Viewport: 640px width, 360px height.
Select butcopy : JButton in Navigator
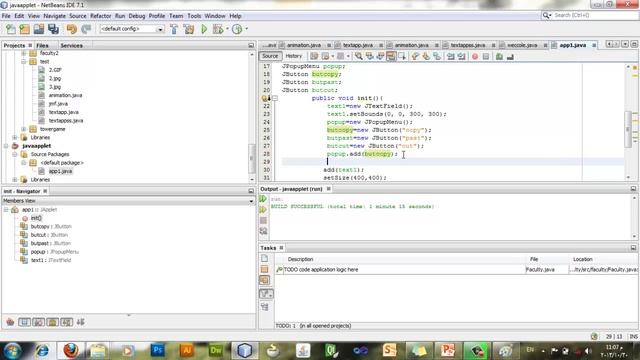(51, 227)
